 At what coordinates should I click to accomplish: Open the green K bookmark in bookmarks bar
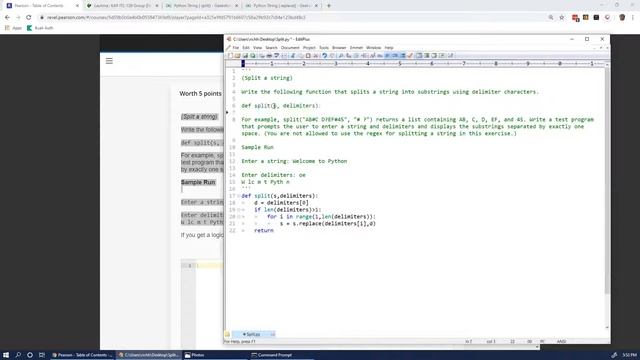click(40, 28)
